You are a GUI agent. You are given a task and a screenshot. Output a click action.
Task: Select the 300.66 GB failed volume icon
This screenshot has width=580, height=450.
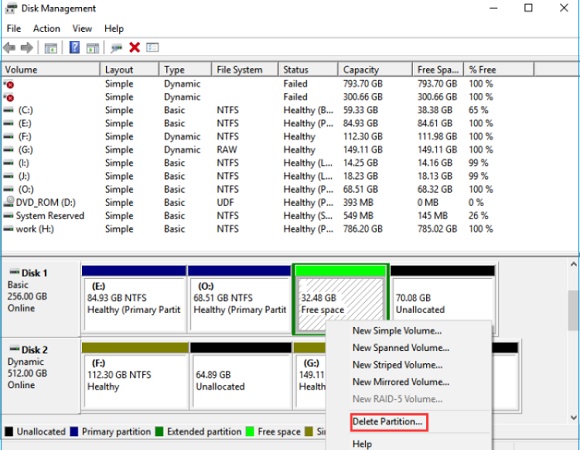pos(9,98)
